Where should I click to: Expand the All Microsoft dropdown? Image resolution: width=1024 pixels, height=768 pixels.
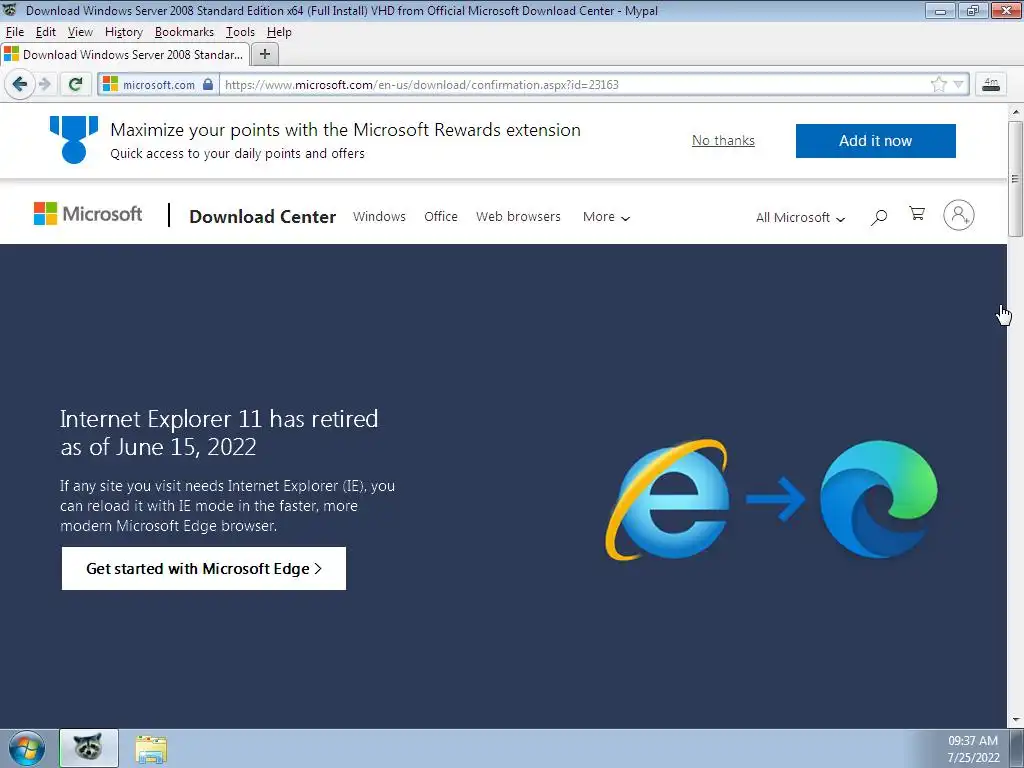pos(800,217)
